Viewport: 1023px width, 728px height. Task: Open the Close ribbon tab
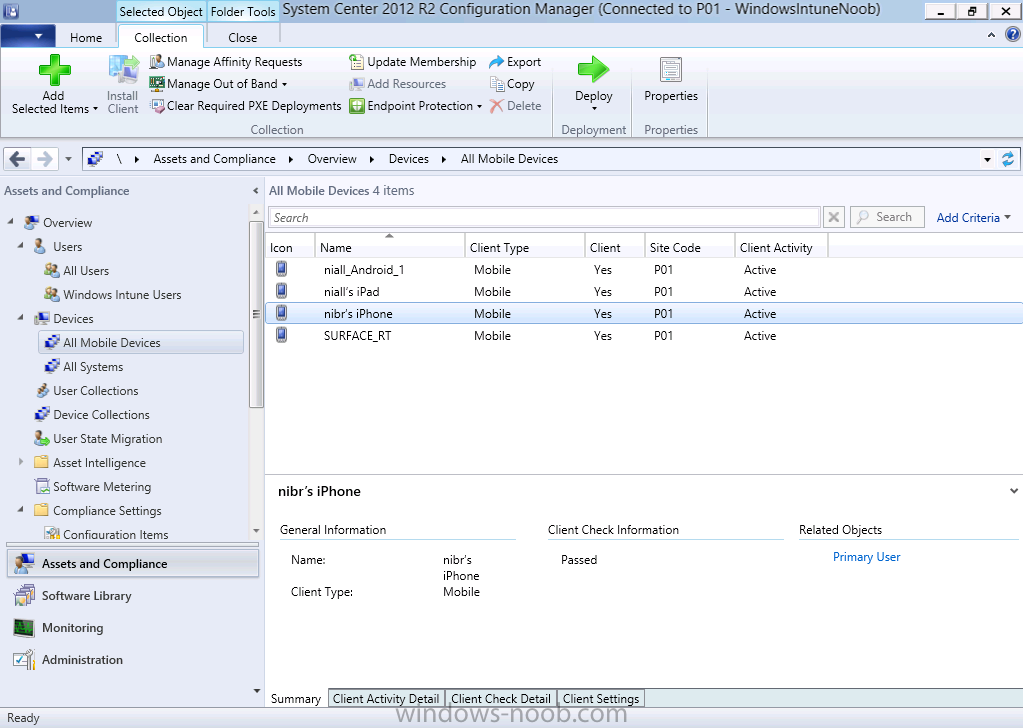[243, 38]
